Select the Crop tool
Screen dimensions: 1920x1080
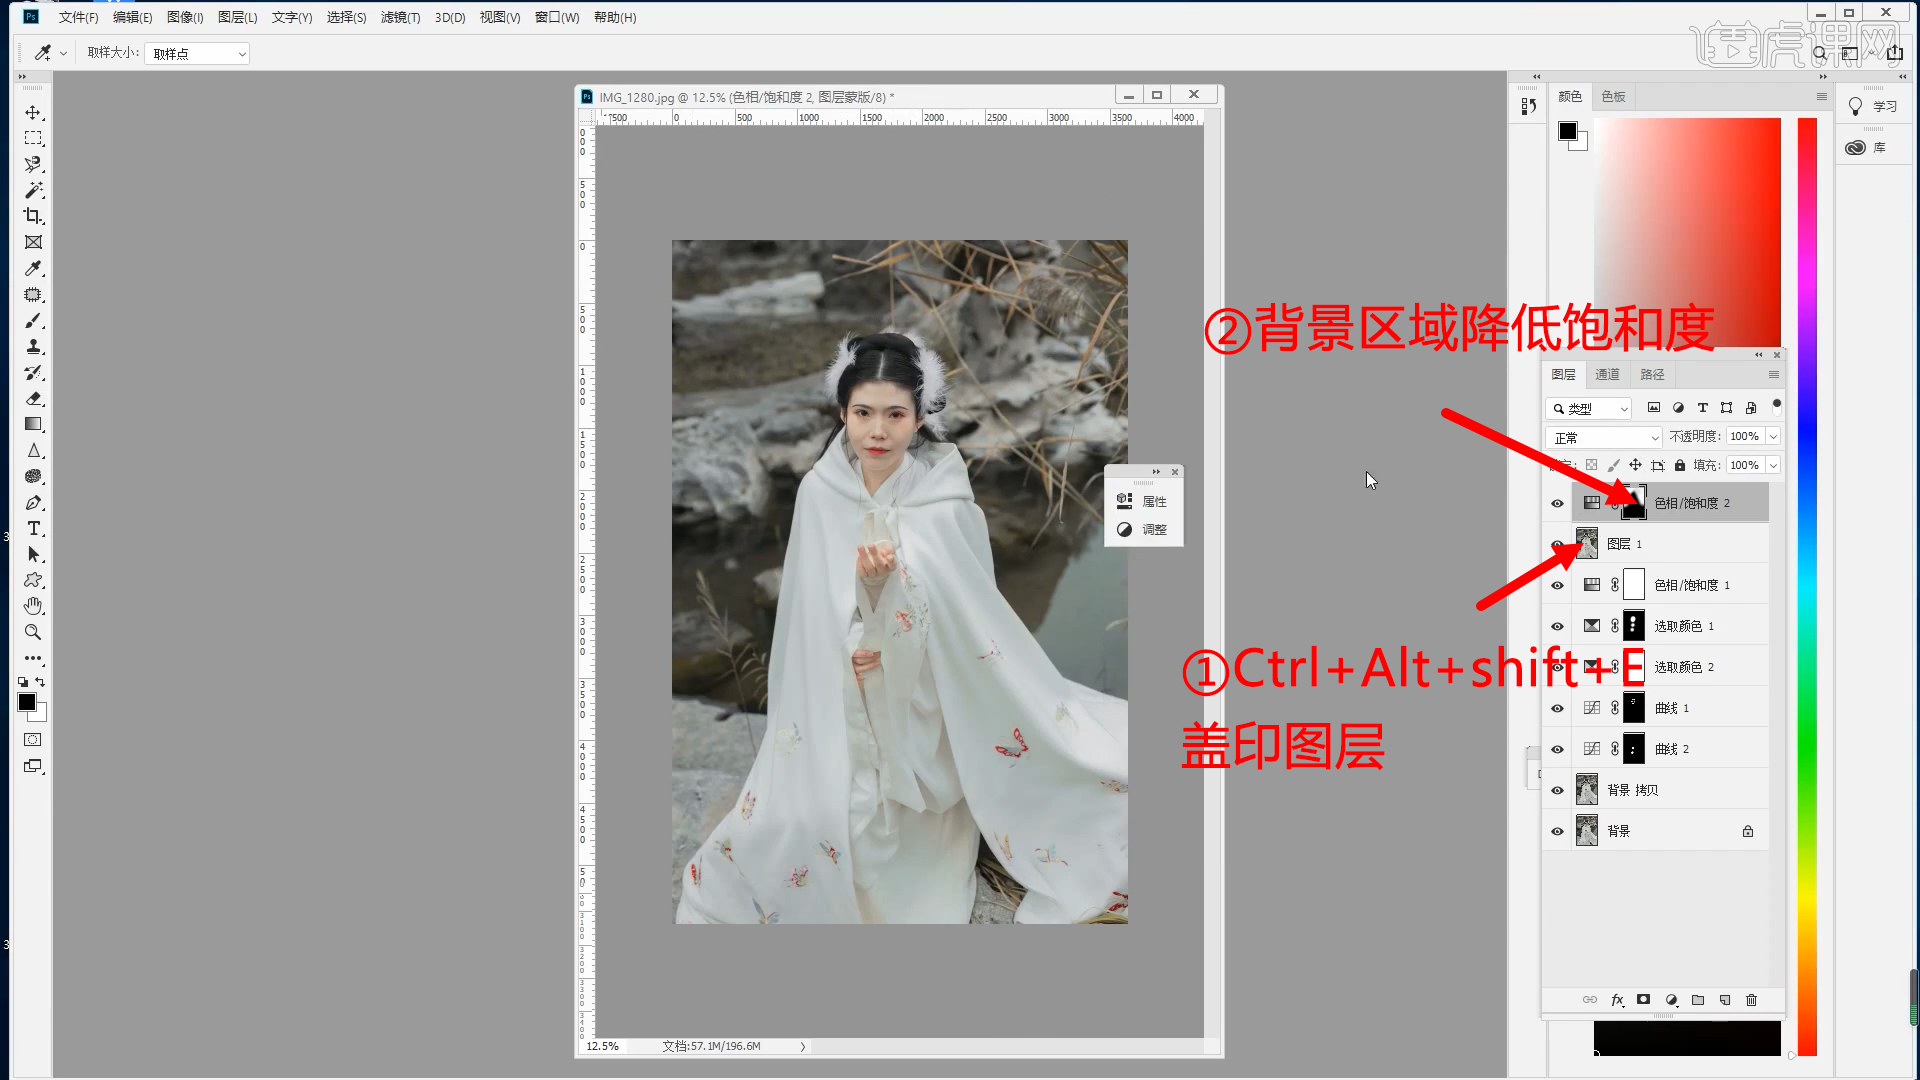point(33,216)
